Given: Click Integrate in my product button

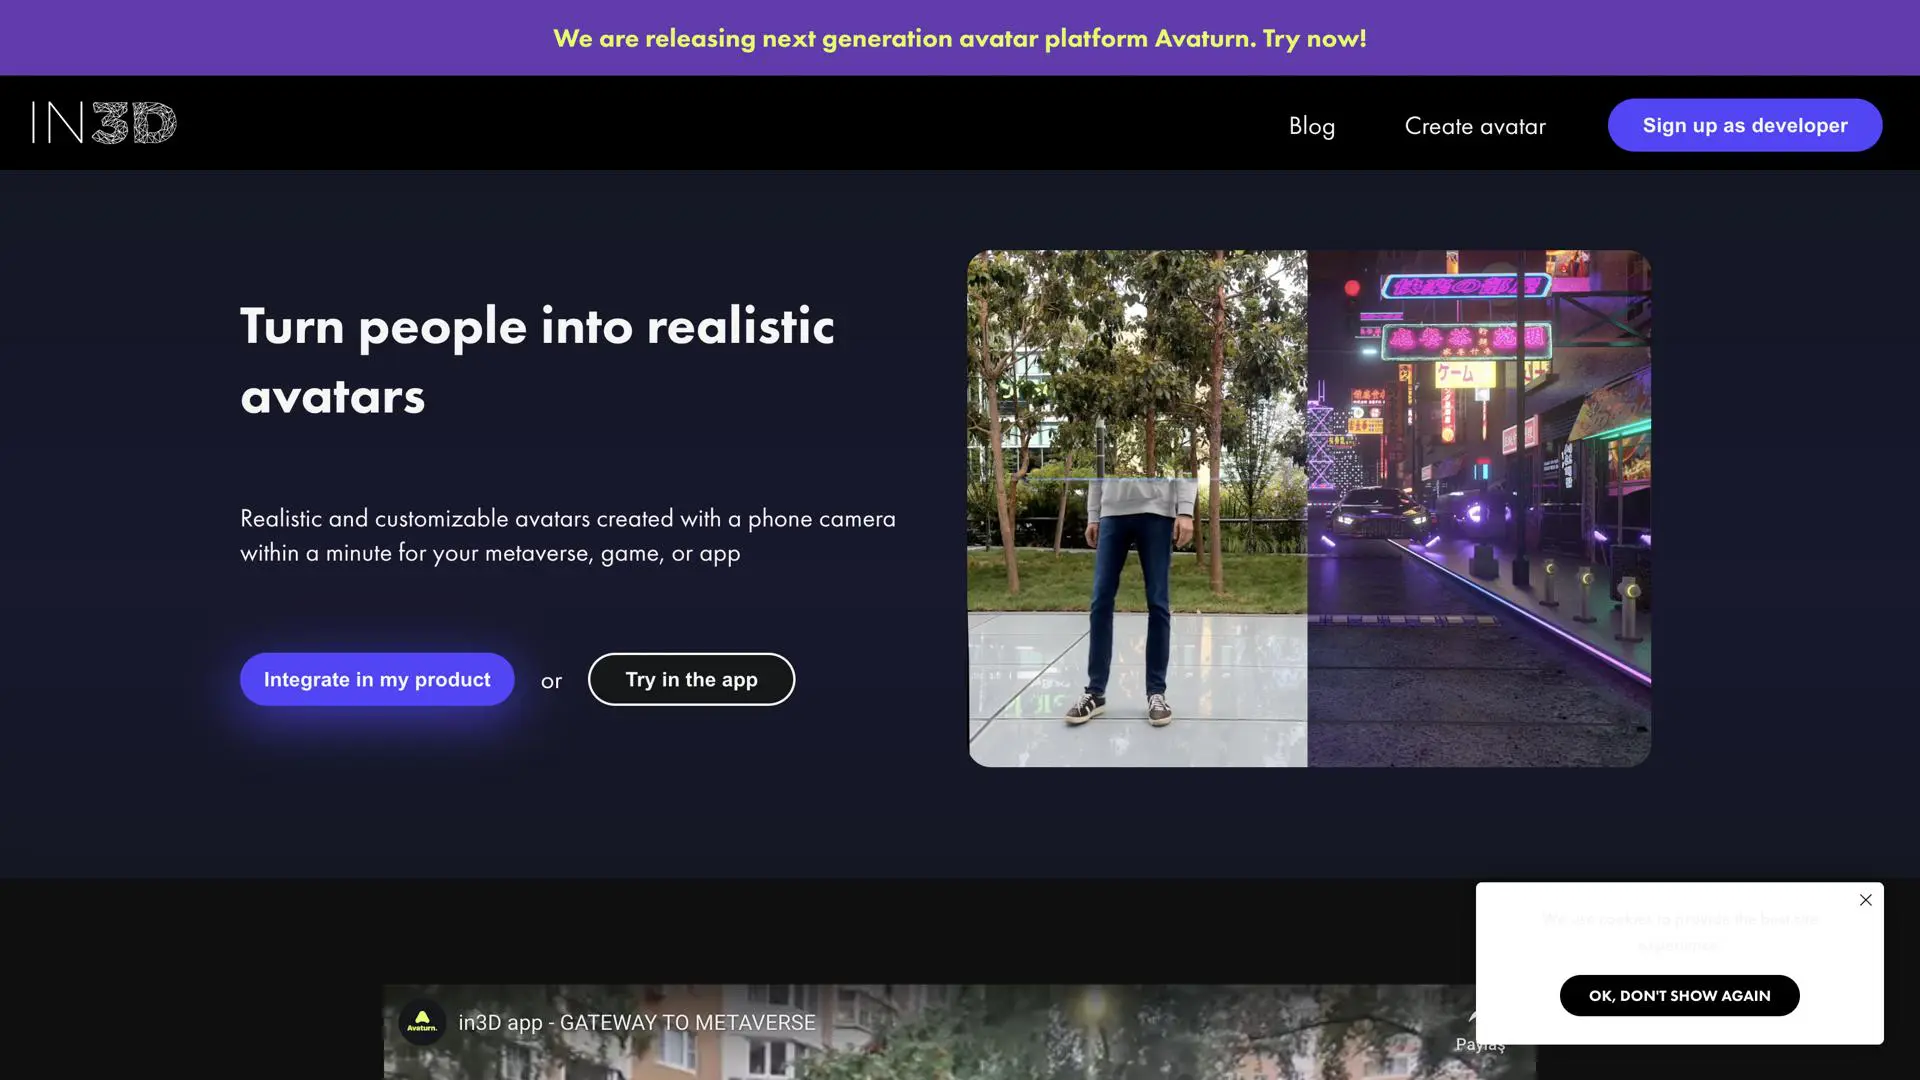Looking at the screenshot, I should [x=377, y=680].
